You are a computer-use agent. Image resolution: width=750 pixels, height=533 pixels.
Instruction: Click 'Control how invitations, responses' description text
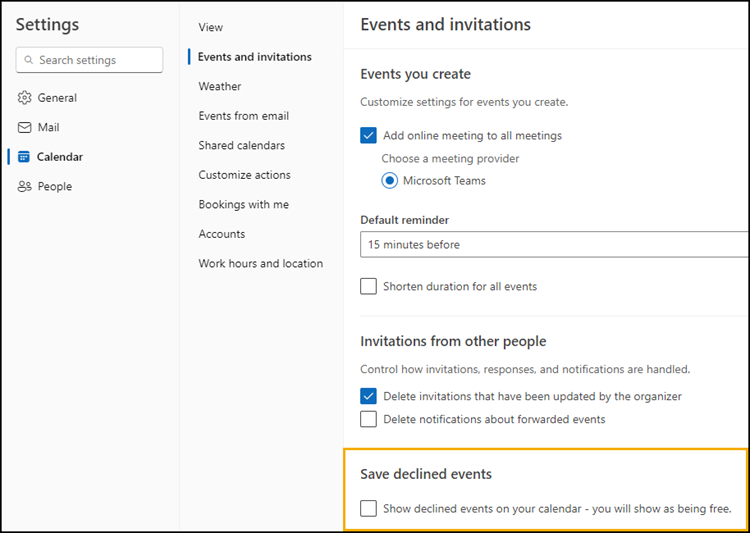click(525, 369)
